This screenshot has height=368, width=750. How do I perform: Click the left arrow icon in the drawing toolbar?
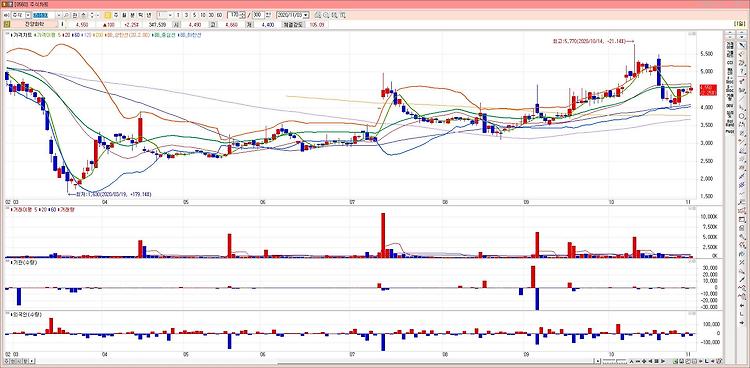pyautogui.click(x=742, y=305)
